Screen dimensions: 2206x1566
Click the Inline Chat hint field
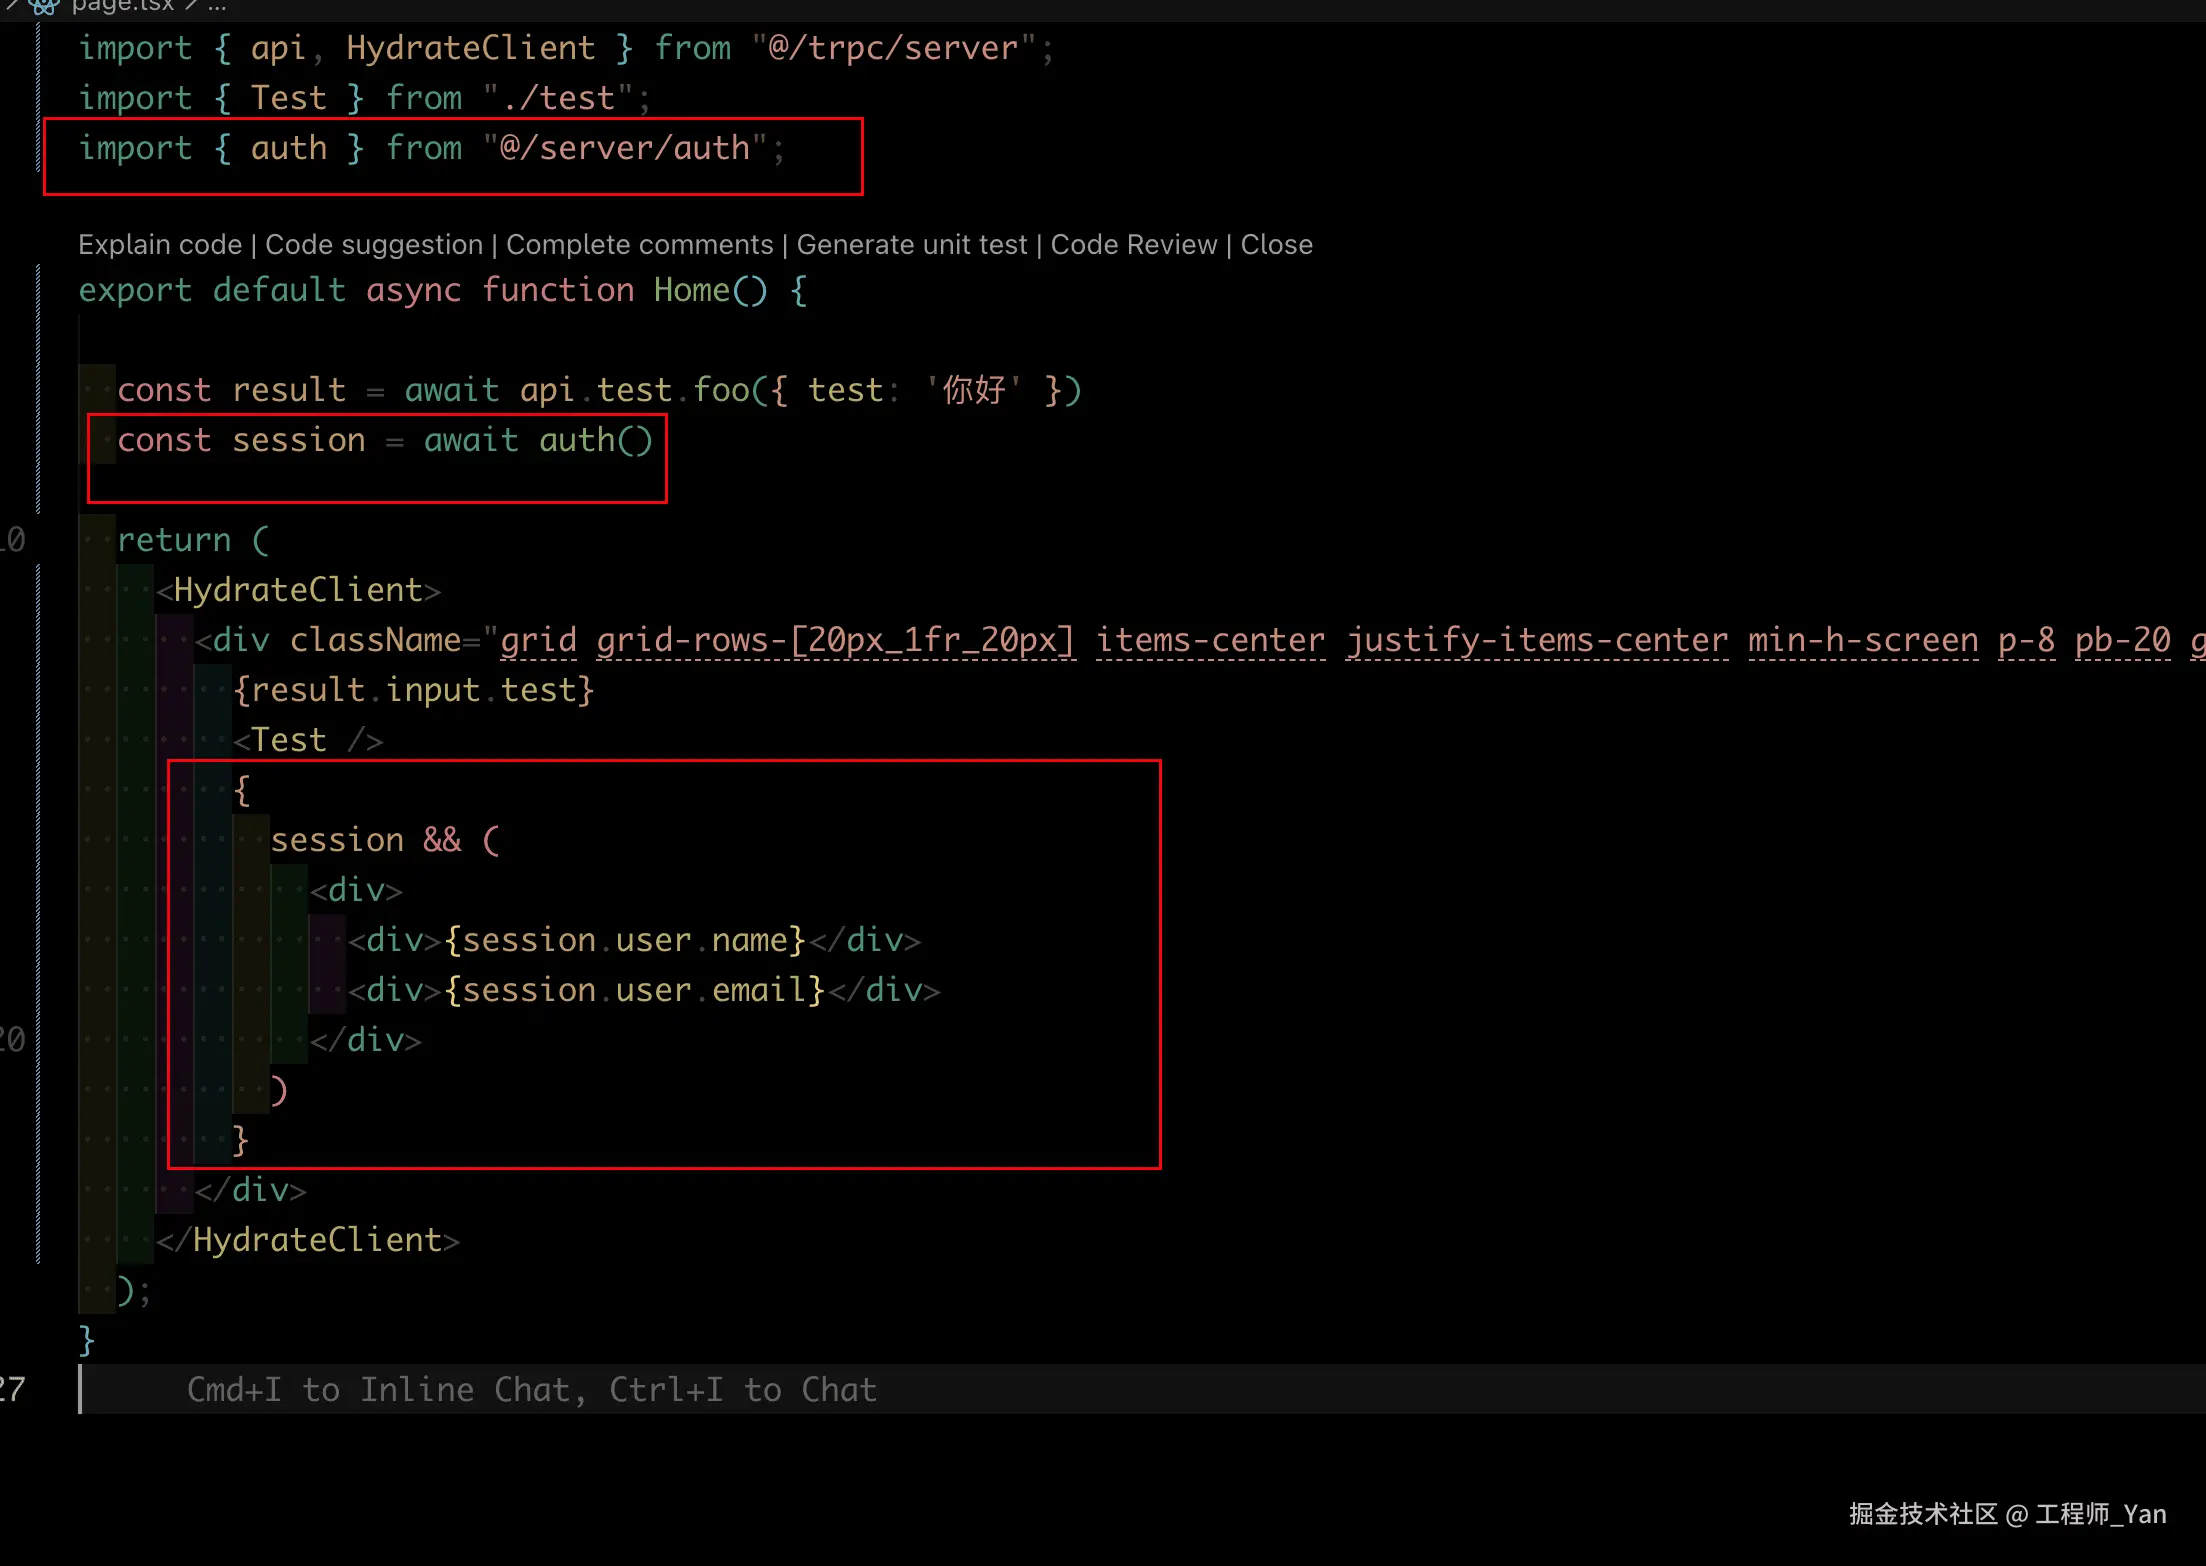pos(532,1390)
